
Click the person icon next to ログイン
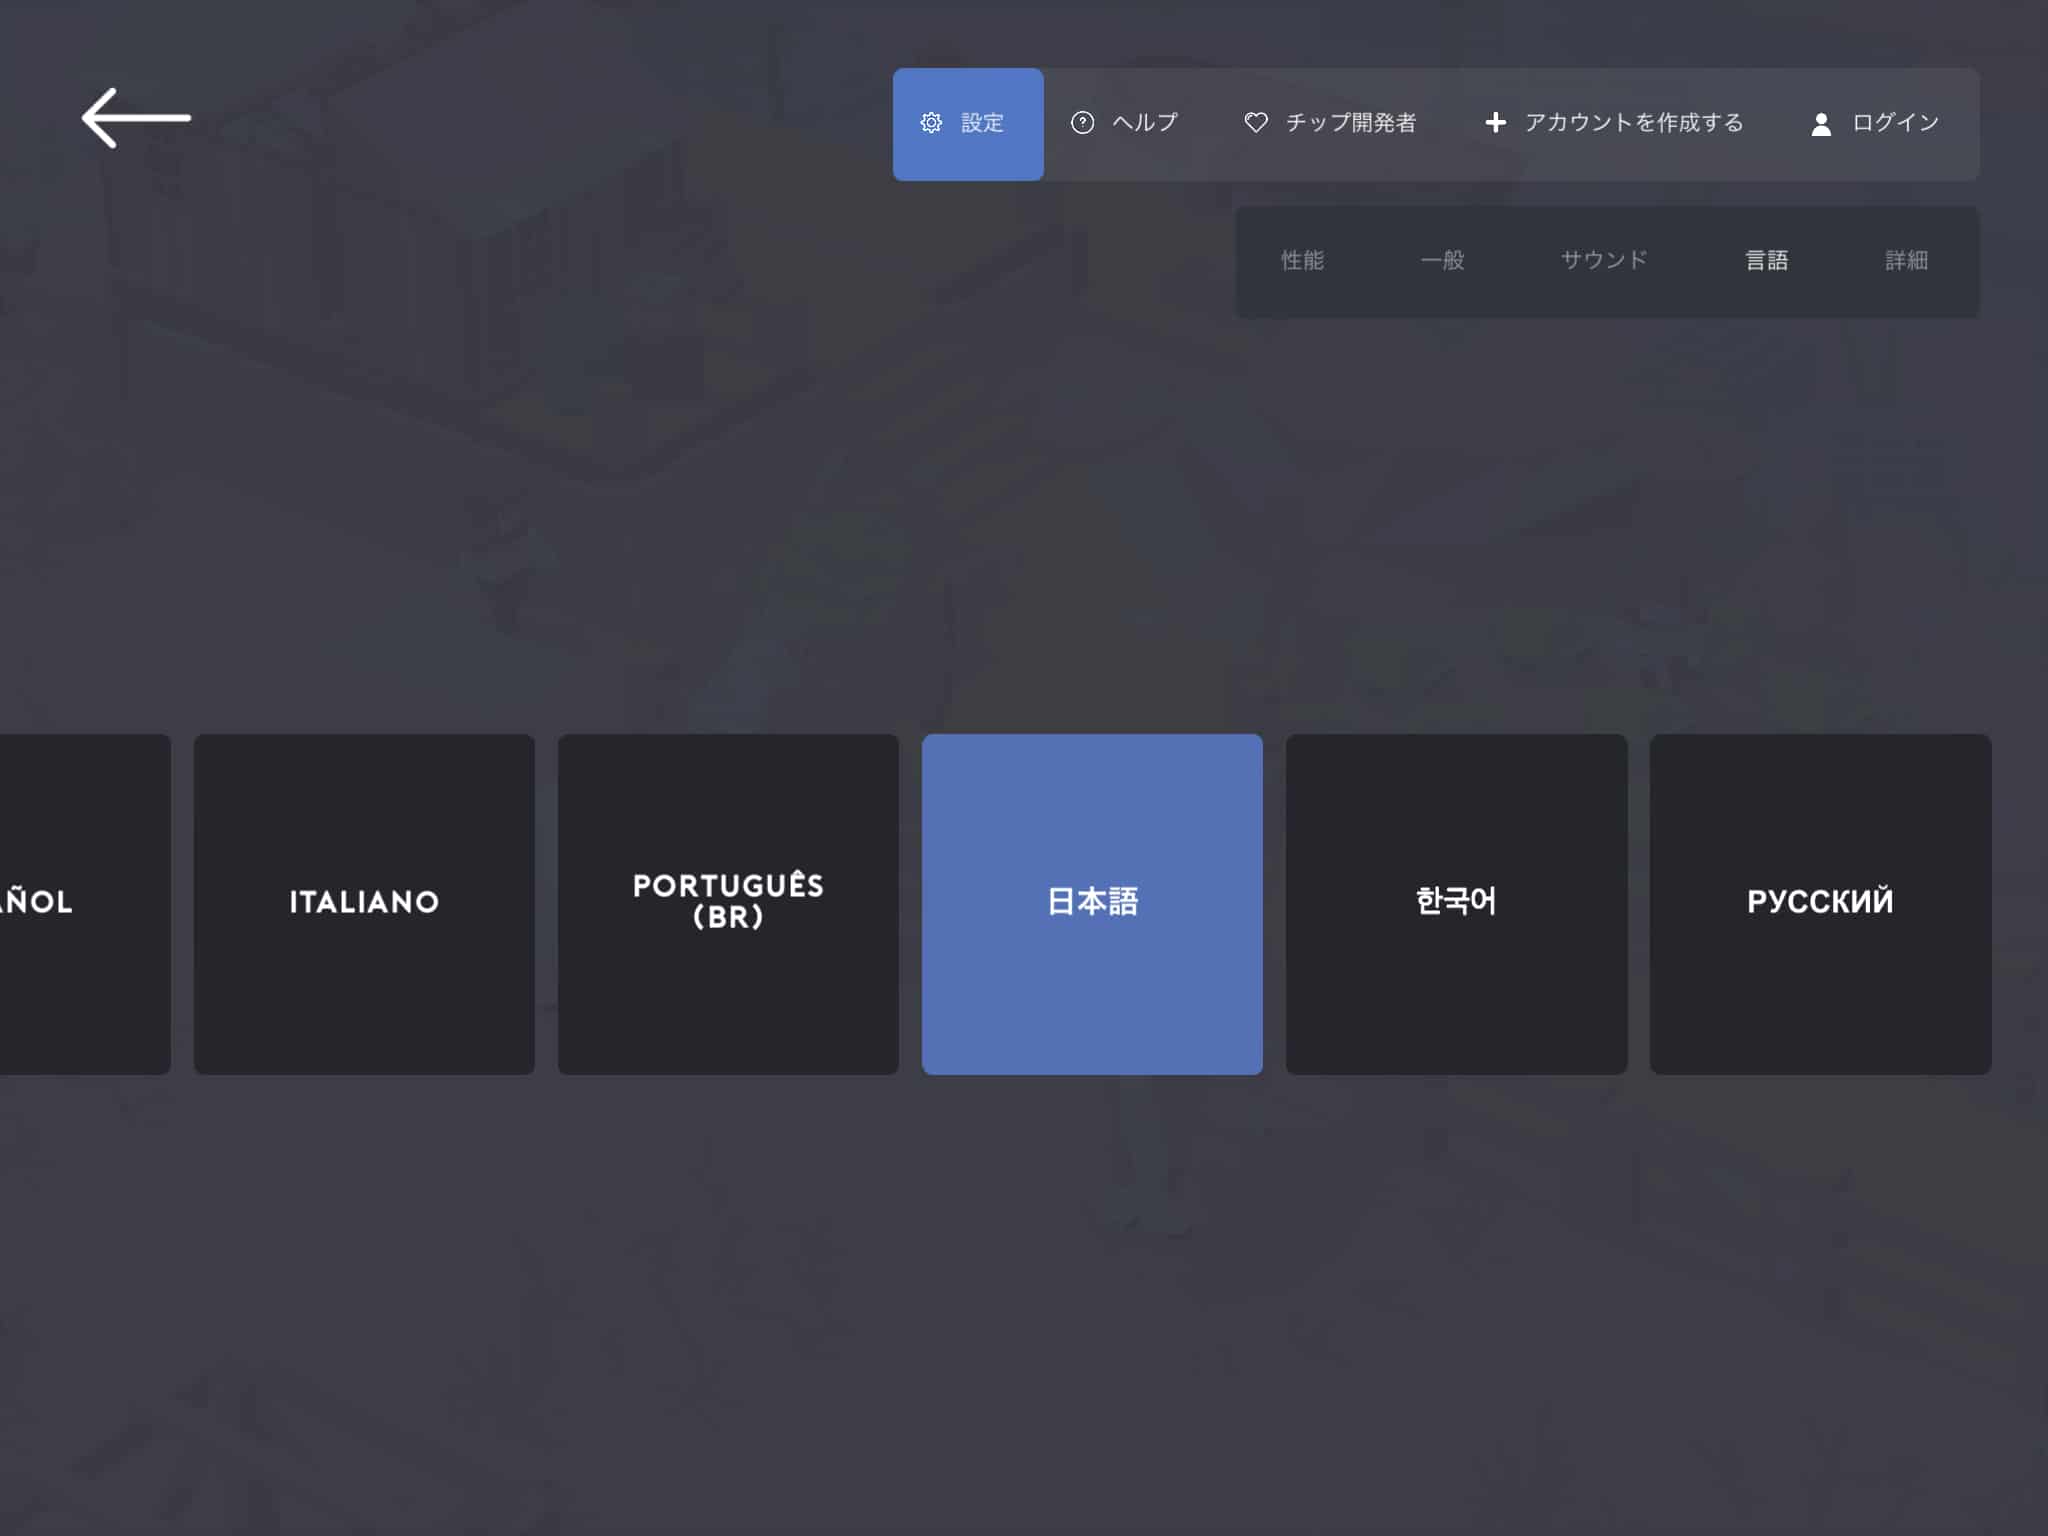point(1820,124)
